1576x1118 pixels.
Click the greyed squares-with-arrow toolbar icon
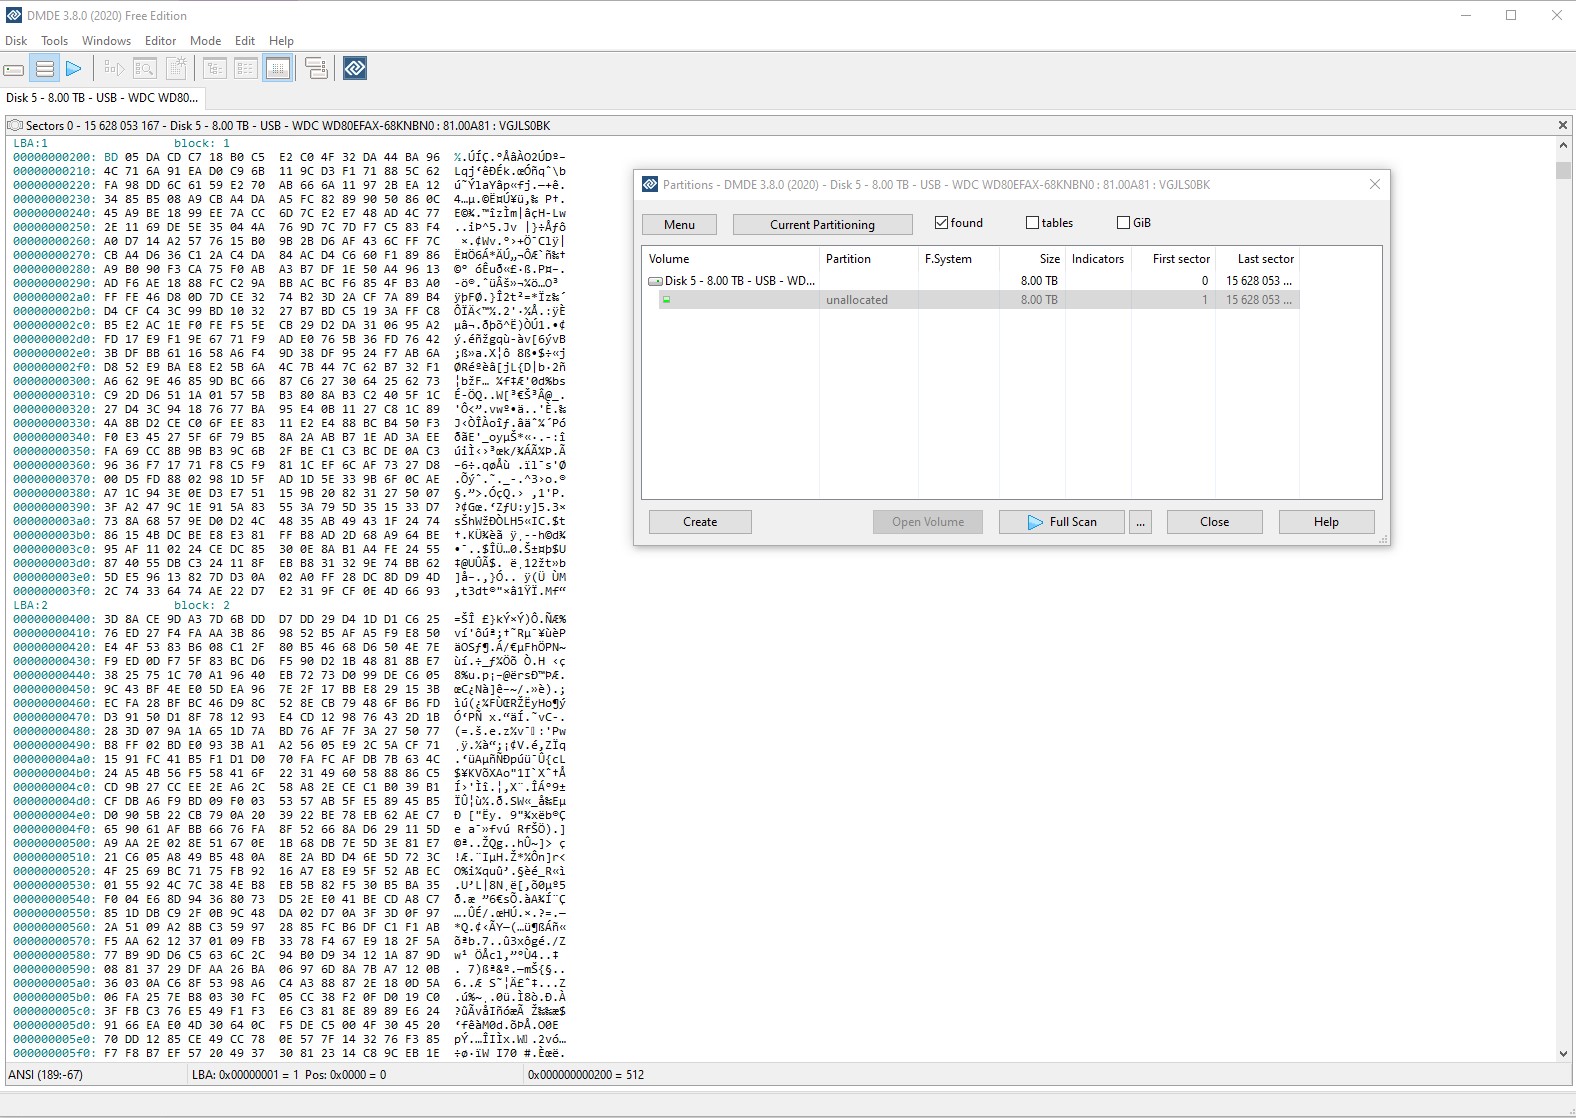coord(114,69)
